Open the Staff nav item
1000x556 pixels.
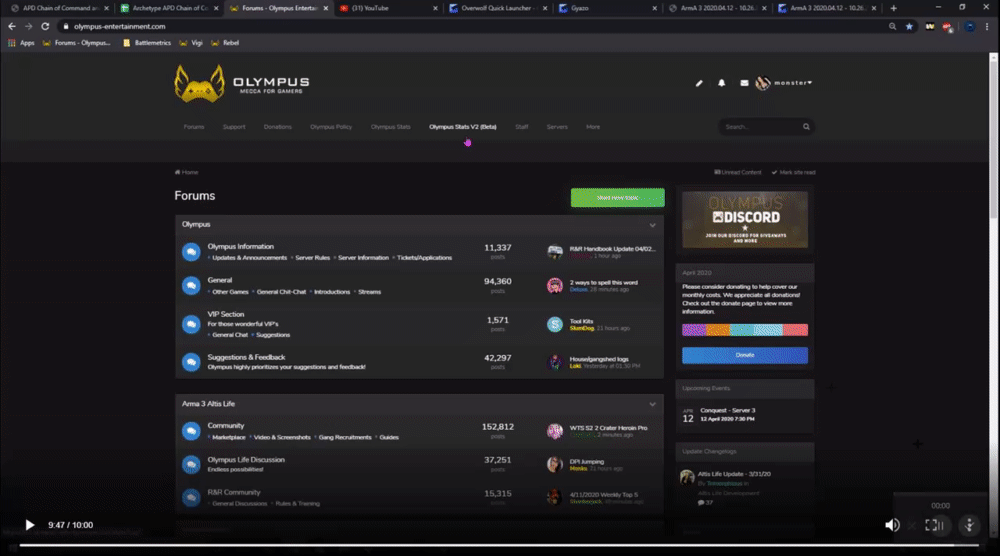pos(522,127)
